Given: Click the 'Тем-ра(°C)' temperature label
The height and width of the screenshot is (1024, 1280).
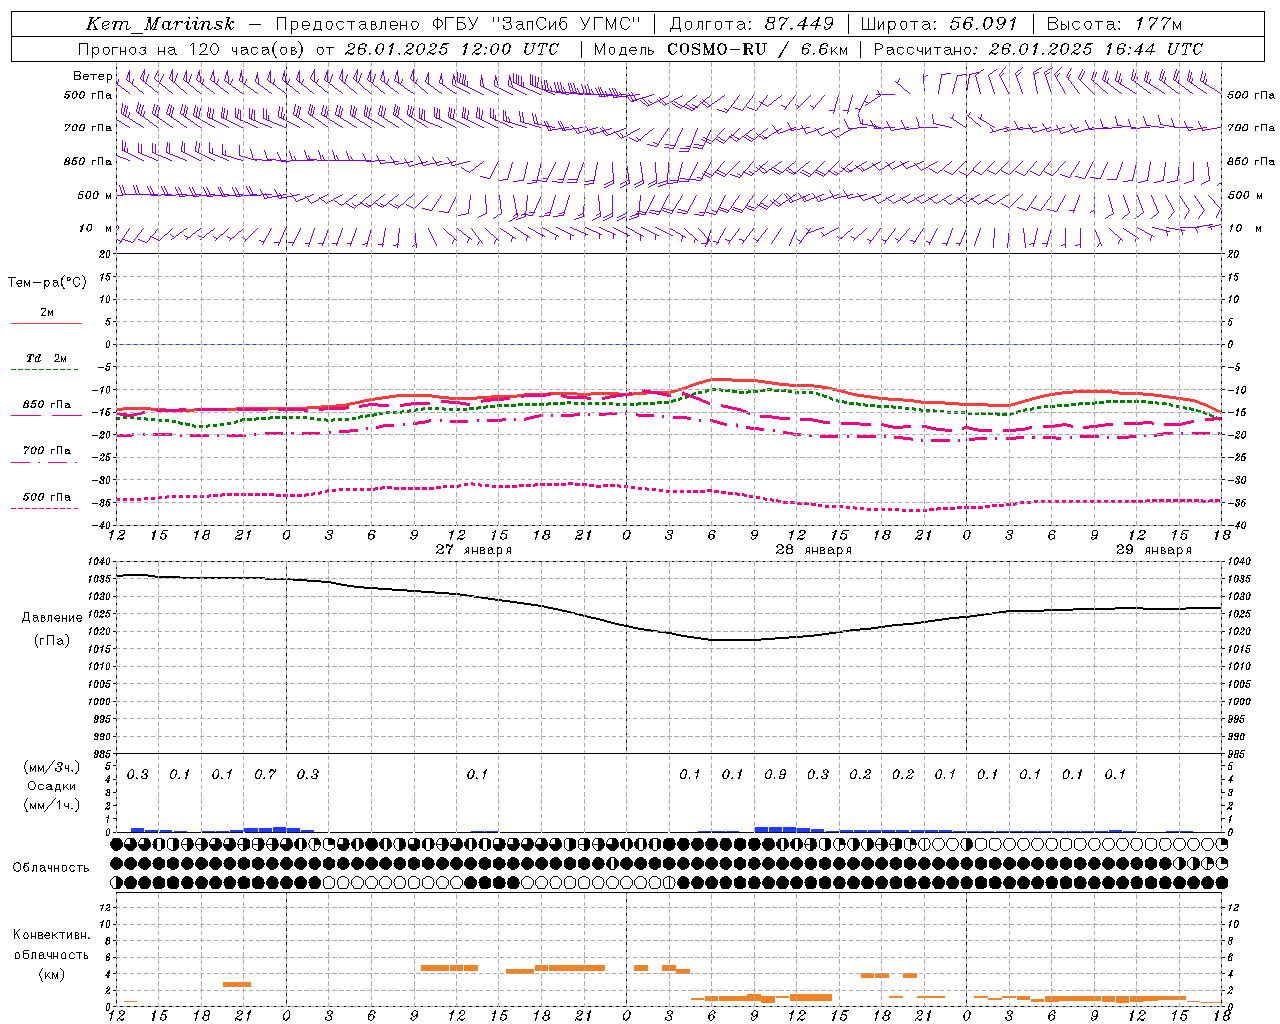Looking at the screenshot, I should 47,283.
